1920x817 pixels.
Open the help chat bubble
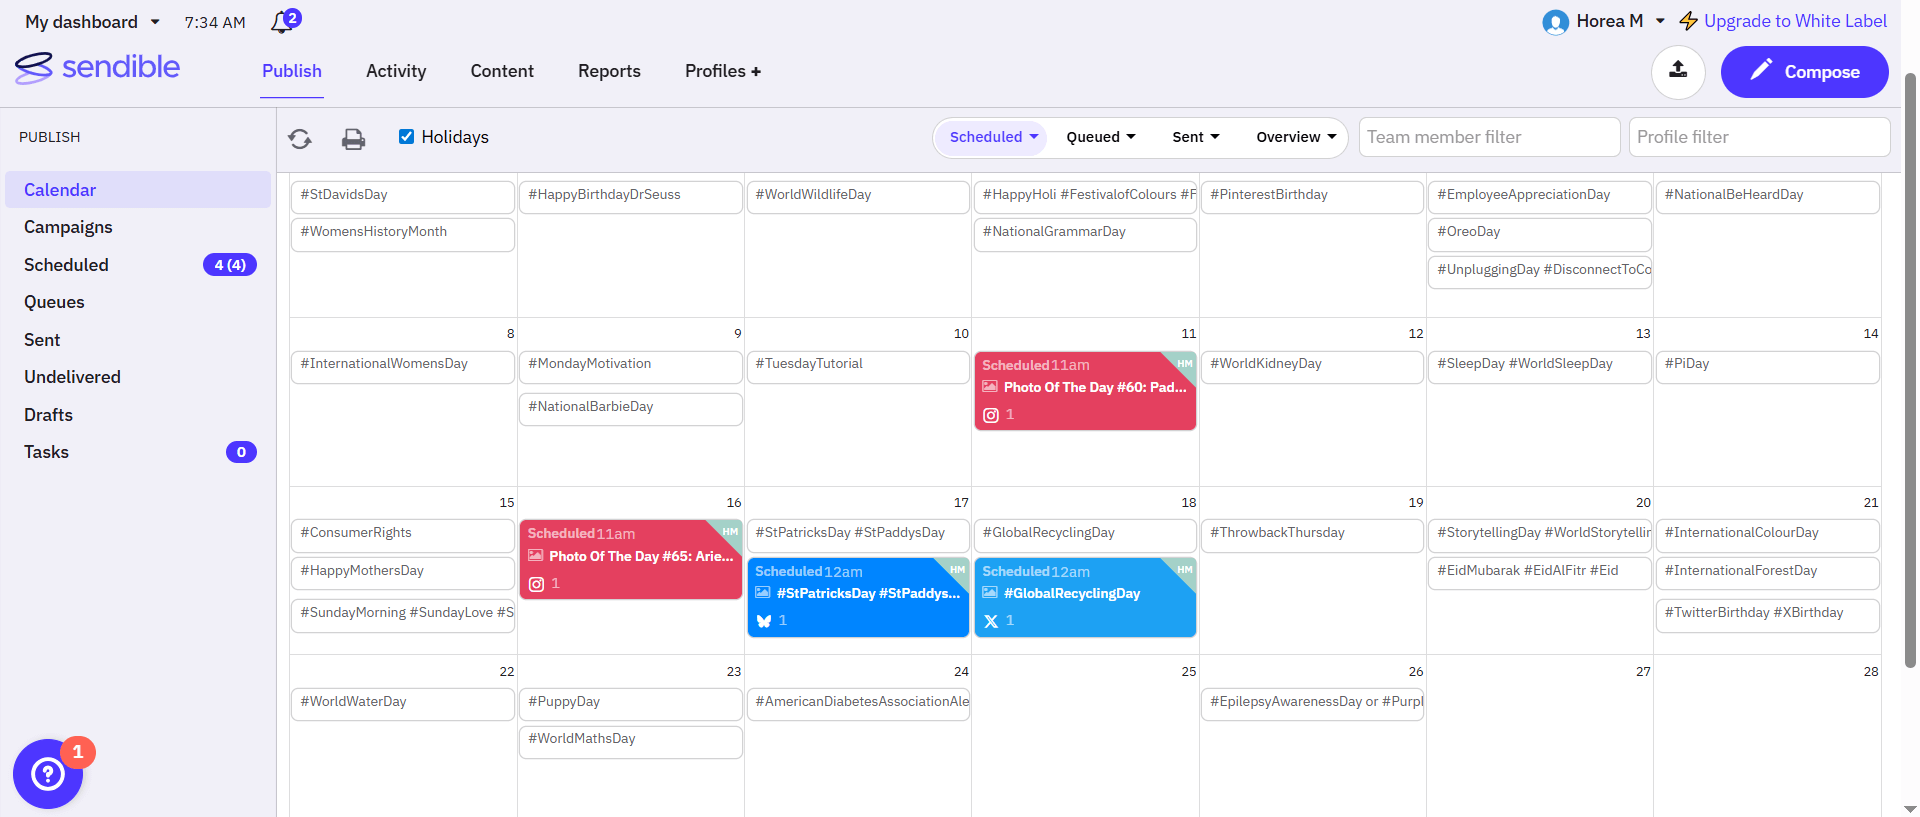(48, 774)
